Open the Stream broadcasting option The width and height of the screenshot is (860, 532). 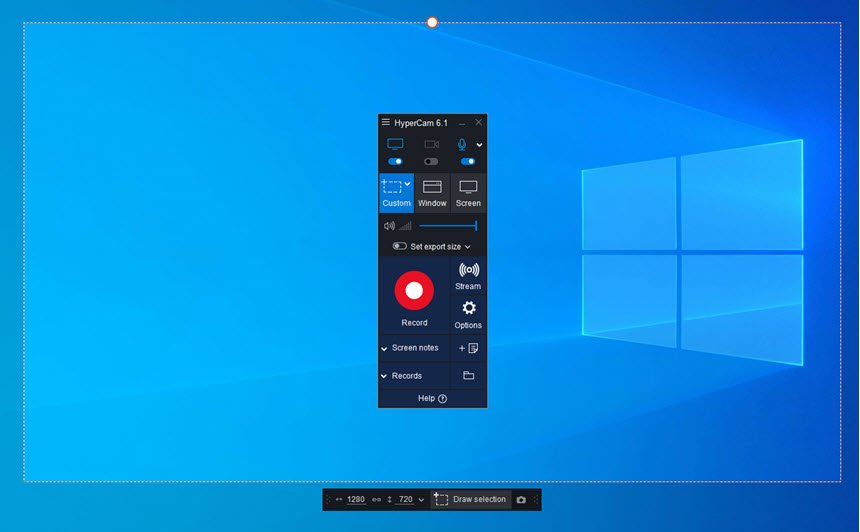468,275
